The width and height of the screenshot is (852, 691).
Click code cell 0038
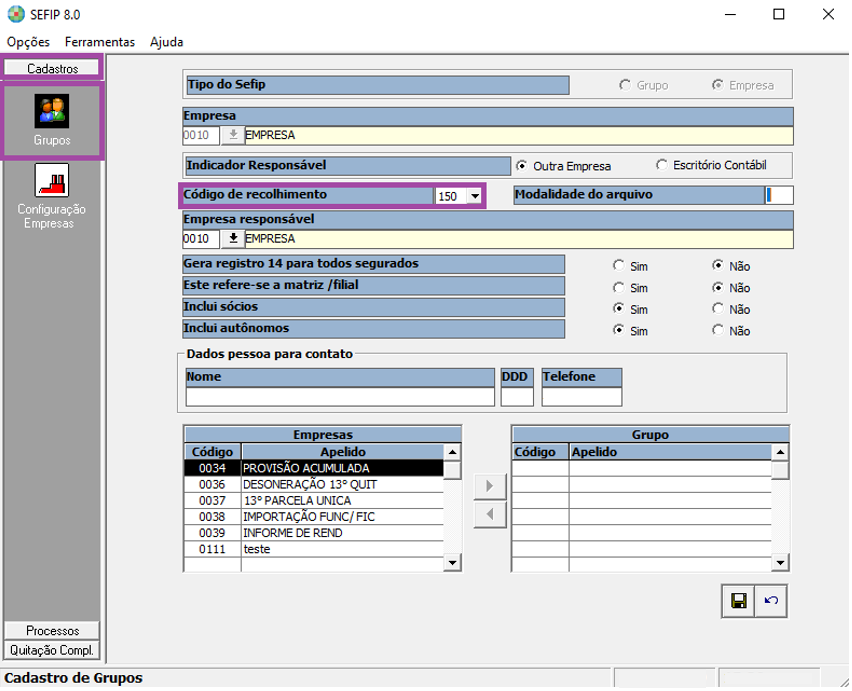212,517
